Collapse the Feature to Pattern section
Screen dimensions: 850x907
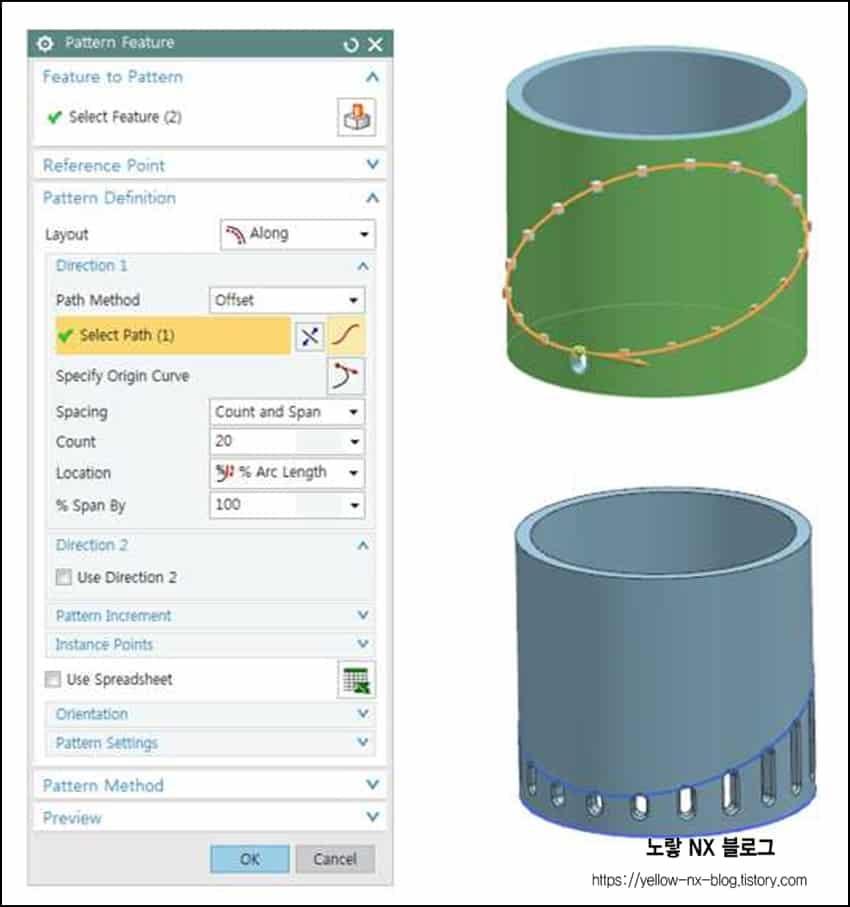[373, 77]
